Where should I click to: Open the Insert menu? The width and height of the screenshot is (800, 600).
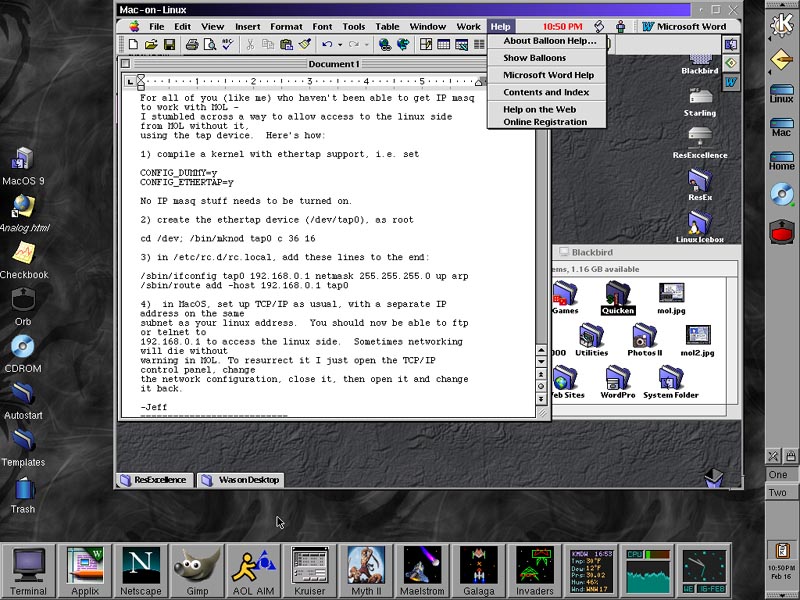click(247, 27)
